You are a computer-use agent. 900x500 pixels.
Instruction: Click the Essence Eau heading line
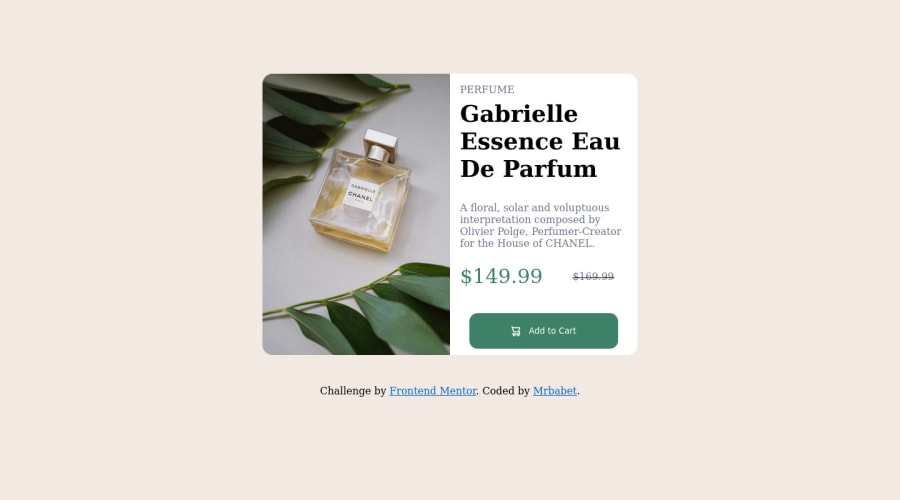pyautogui.click(x=540, y=141)
